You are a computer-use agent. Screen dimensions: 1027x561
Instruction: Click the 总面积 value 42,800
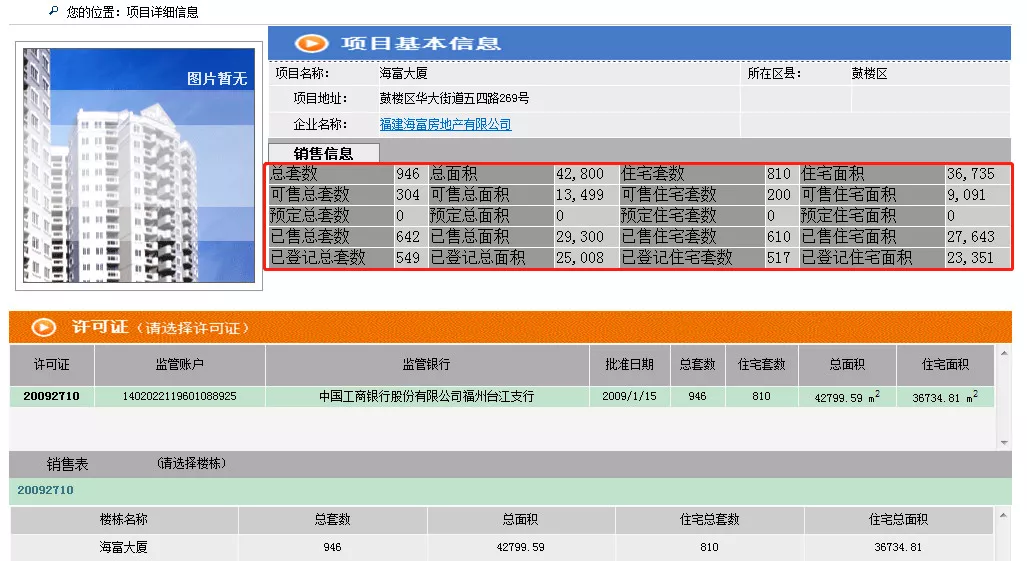click(x=580, y=173)
